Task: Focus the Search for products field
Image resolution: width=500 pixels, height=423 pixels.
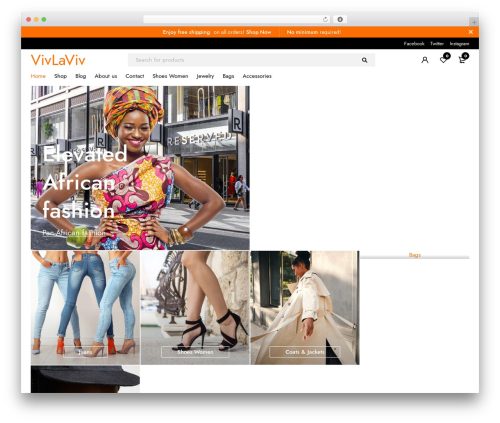Action: [x=251, y=60]
